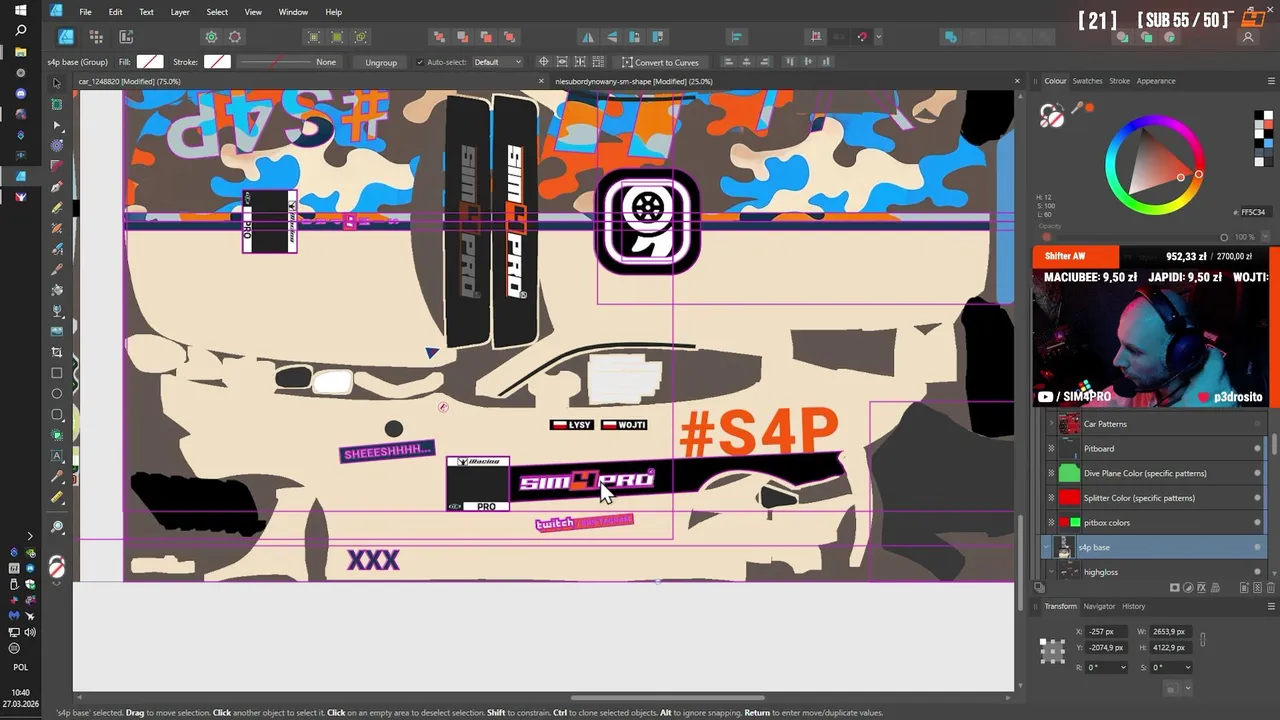Viewport: 1280px width, 720px height.
Task: Collapse the highgloss layer group
Action: click(x=1051, y=572)
